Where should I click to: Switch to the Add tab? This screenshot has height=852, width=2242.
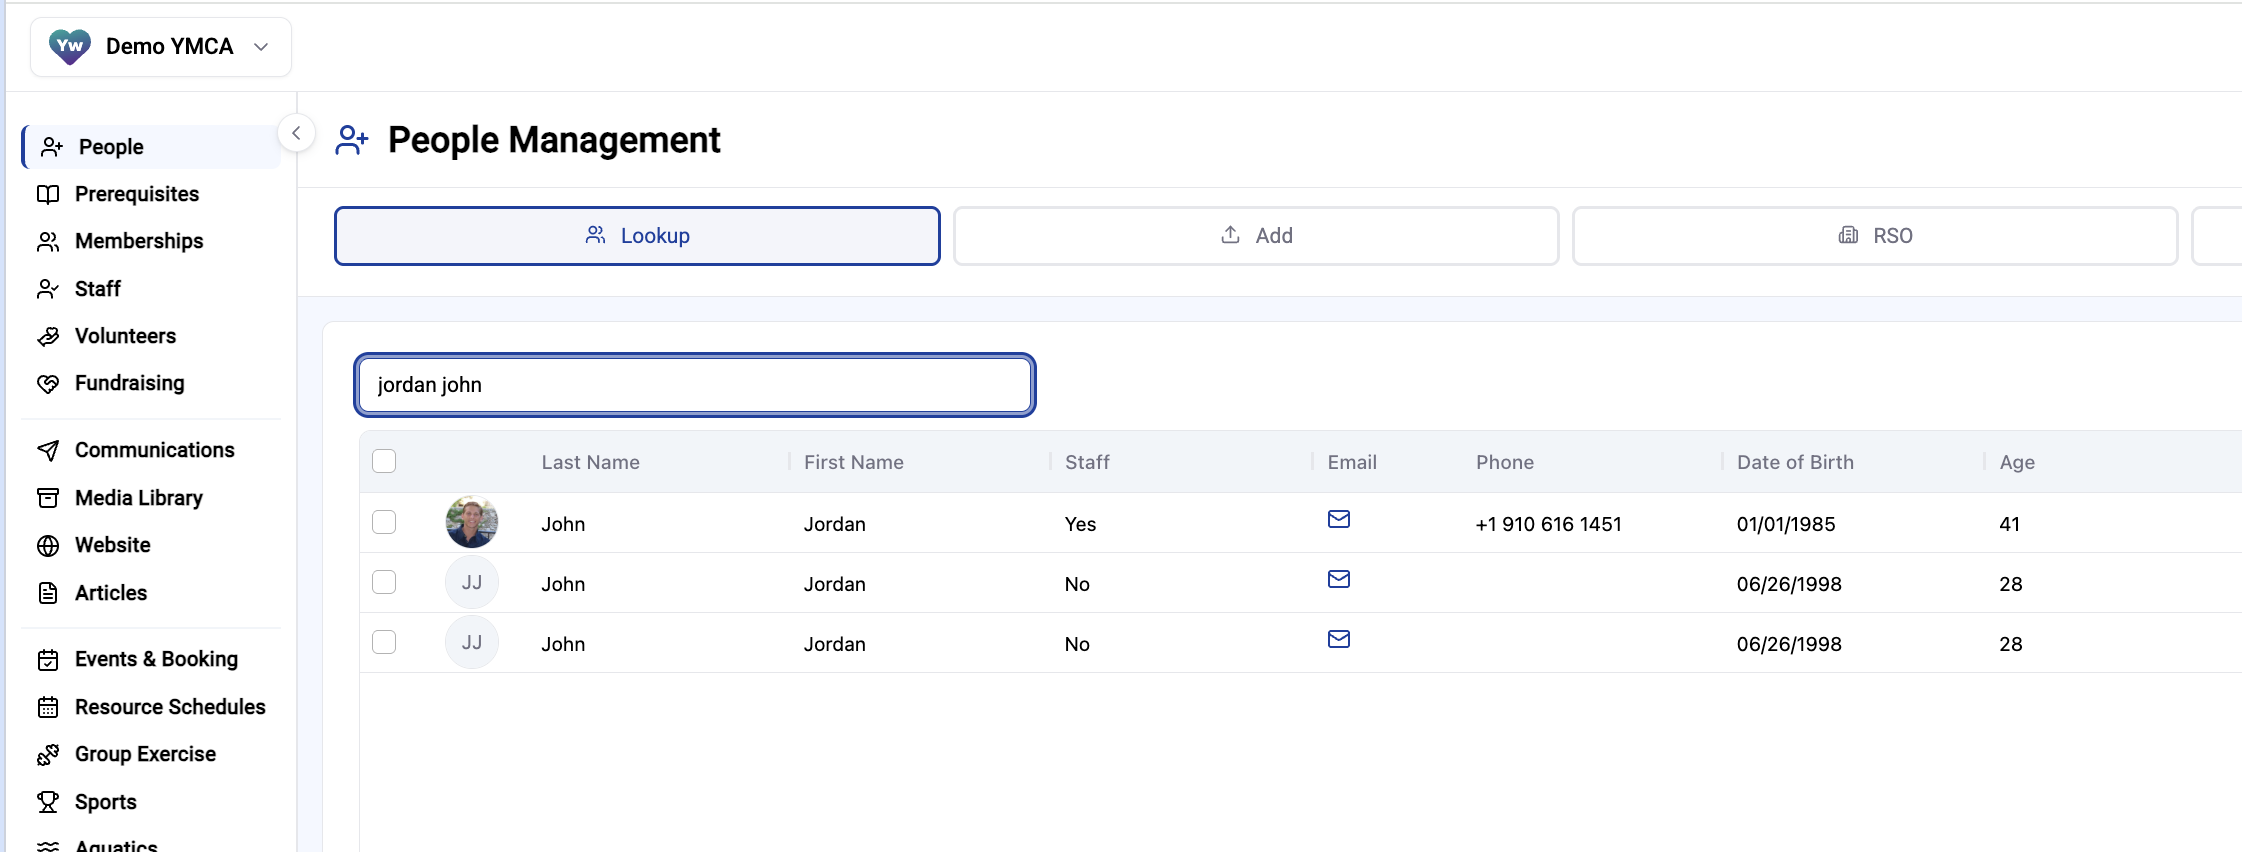click(1256, 236)
